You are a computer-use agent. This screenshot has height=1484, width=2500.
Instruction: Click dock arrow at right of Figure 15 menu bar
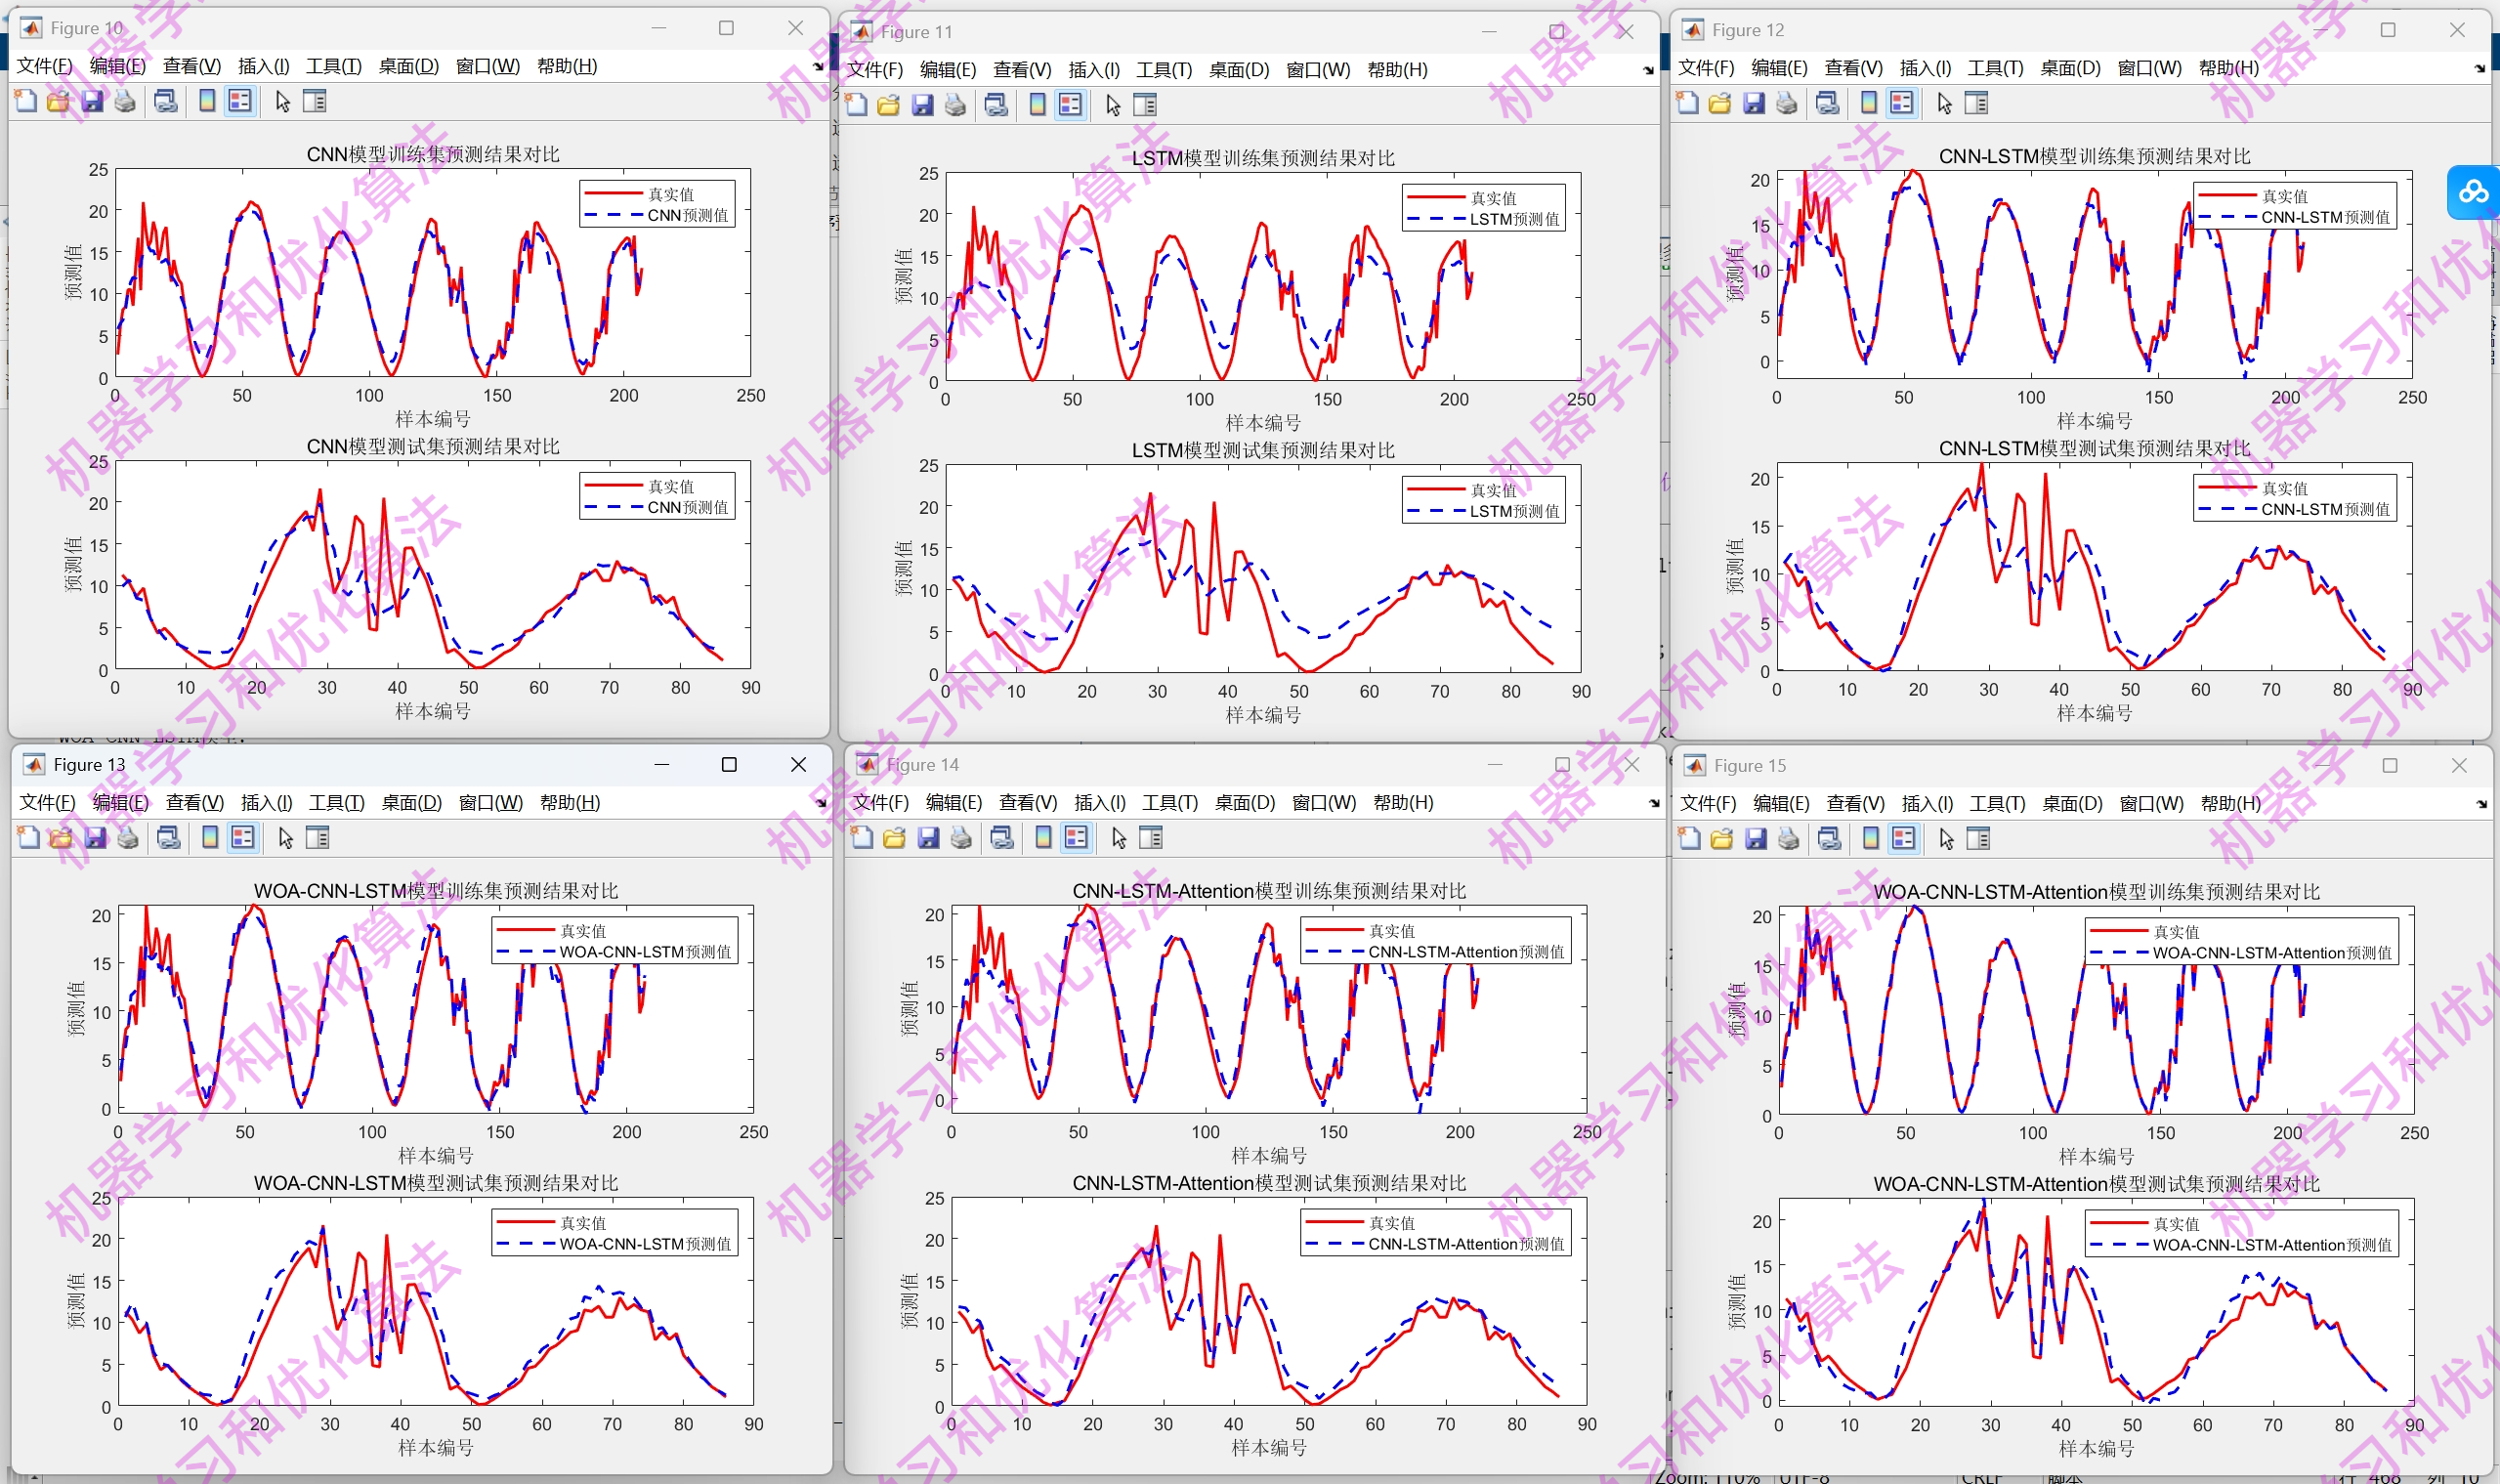pos(2481,804)
